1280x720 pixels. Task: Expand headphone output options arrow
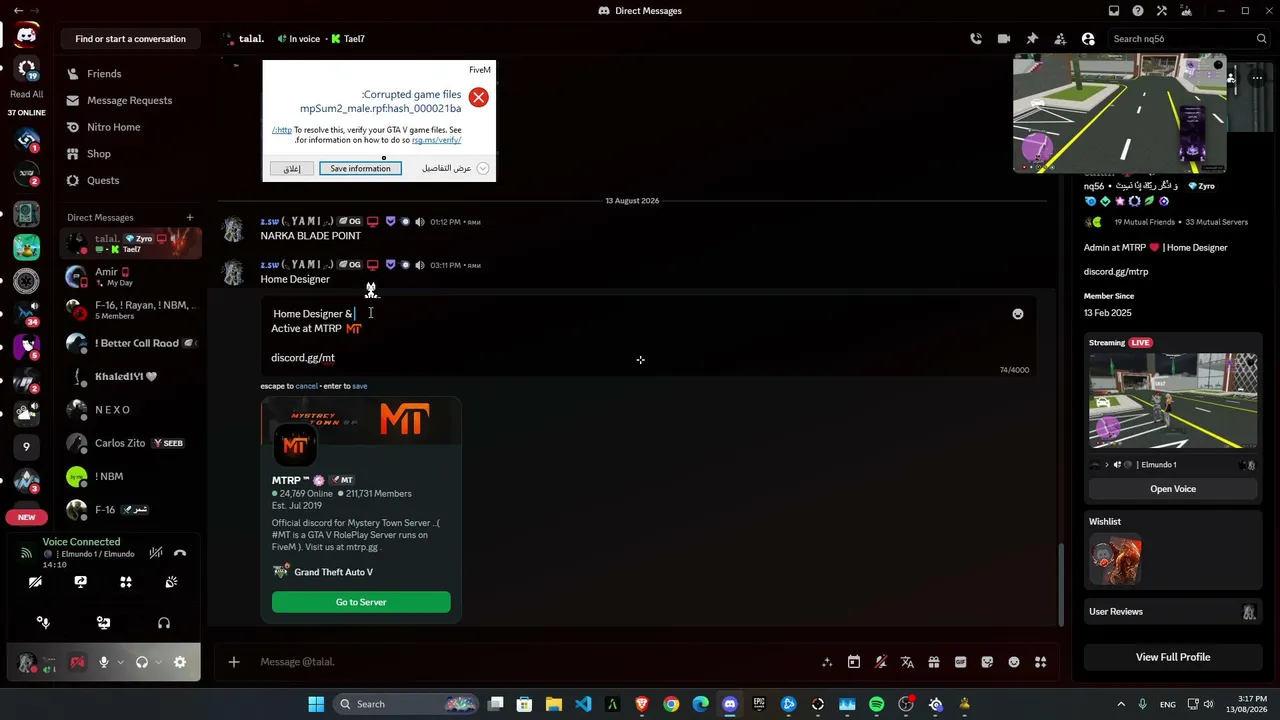pyautogui.click(x=158, y=662)
